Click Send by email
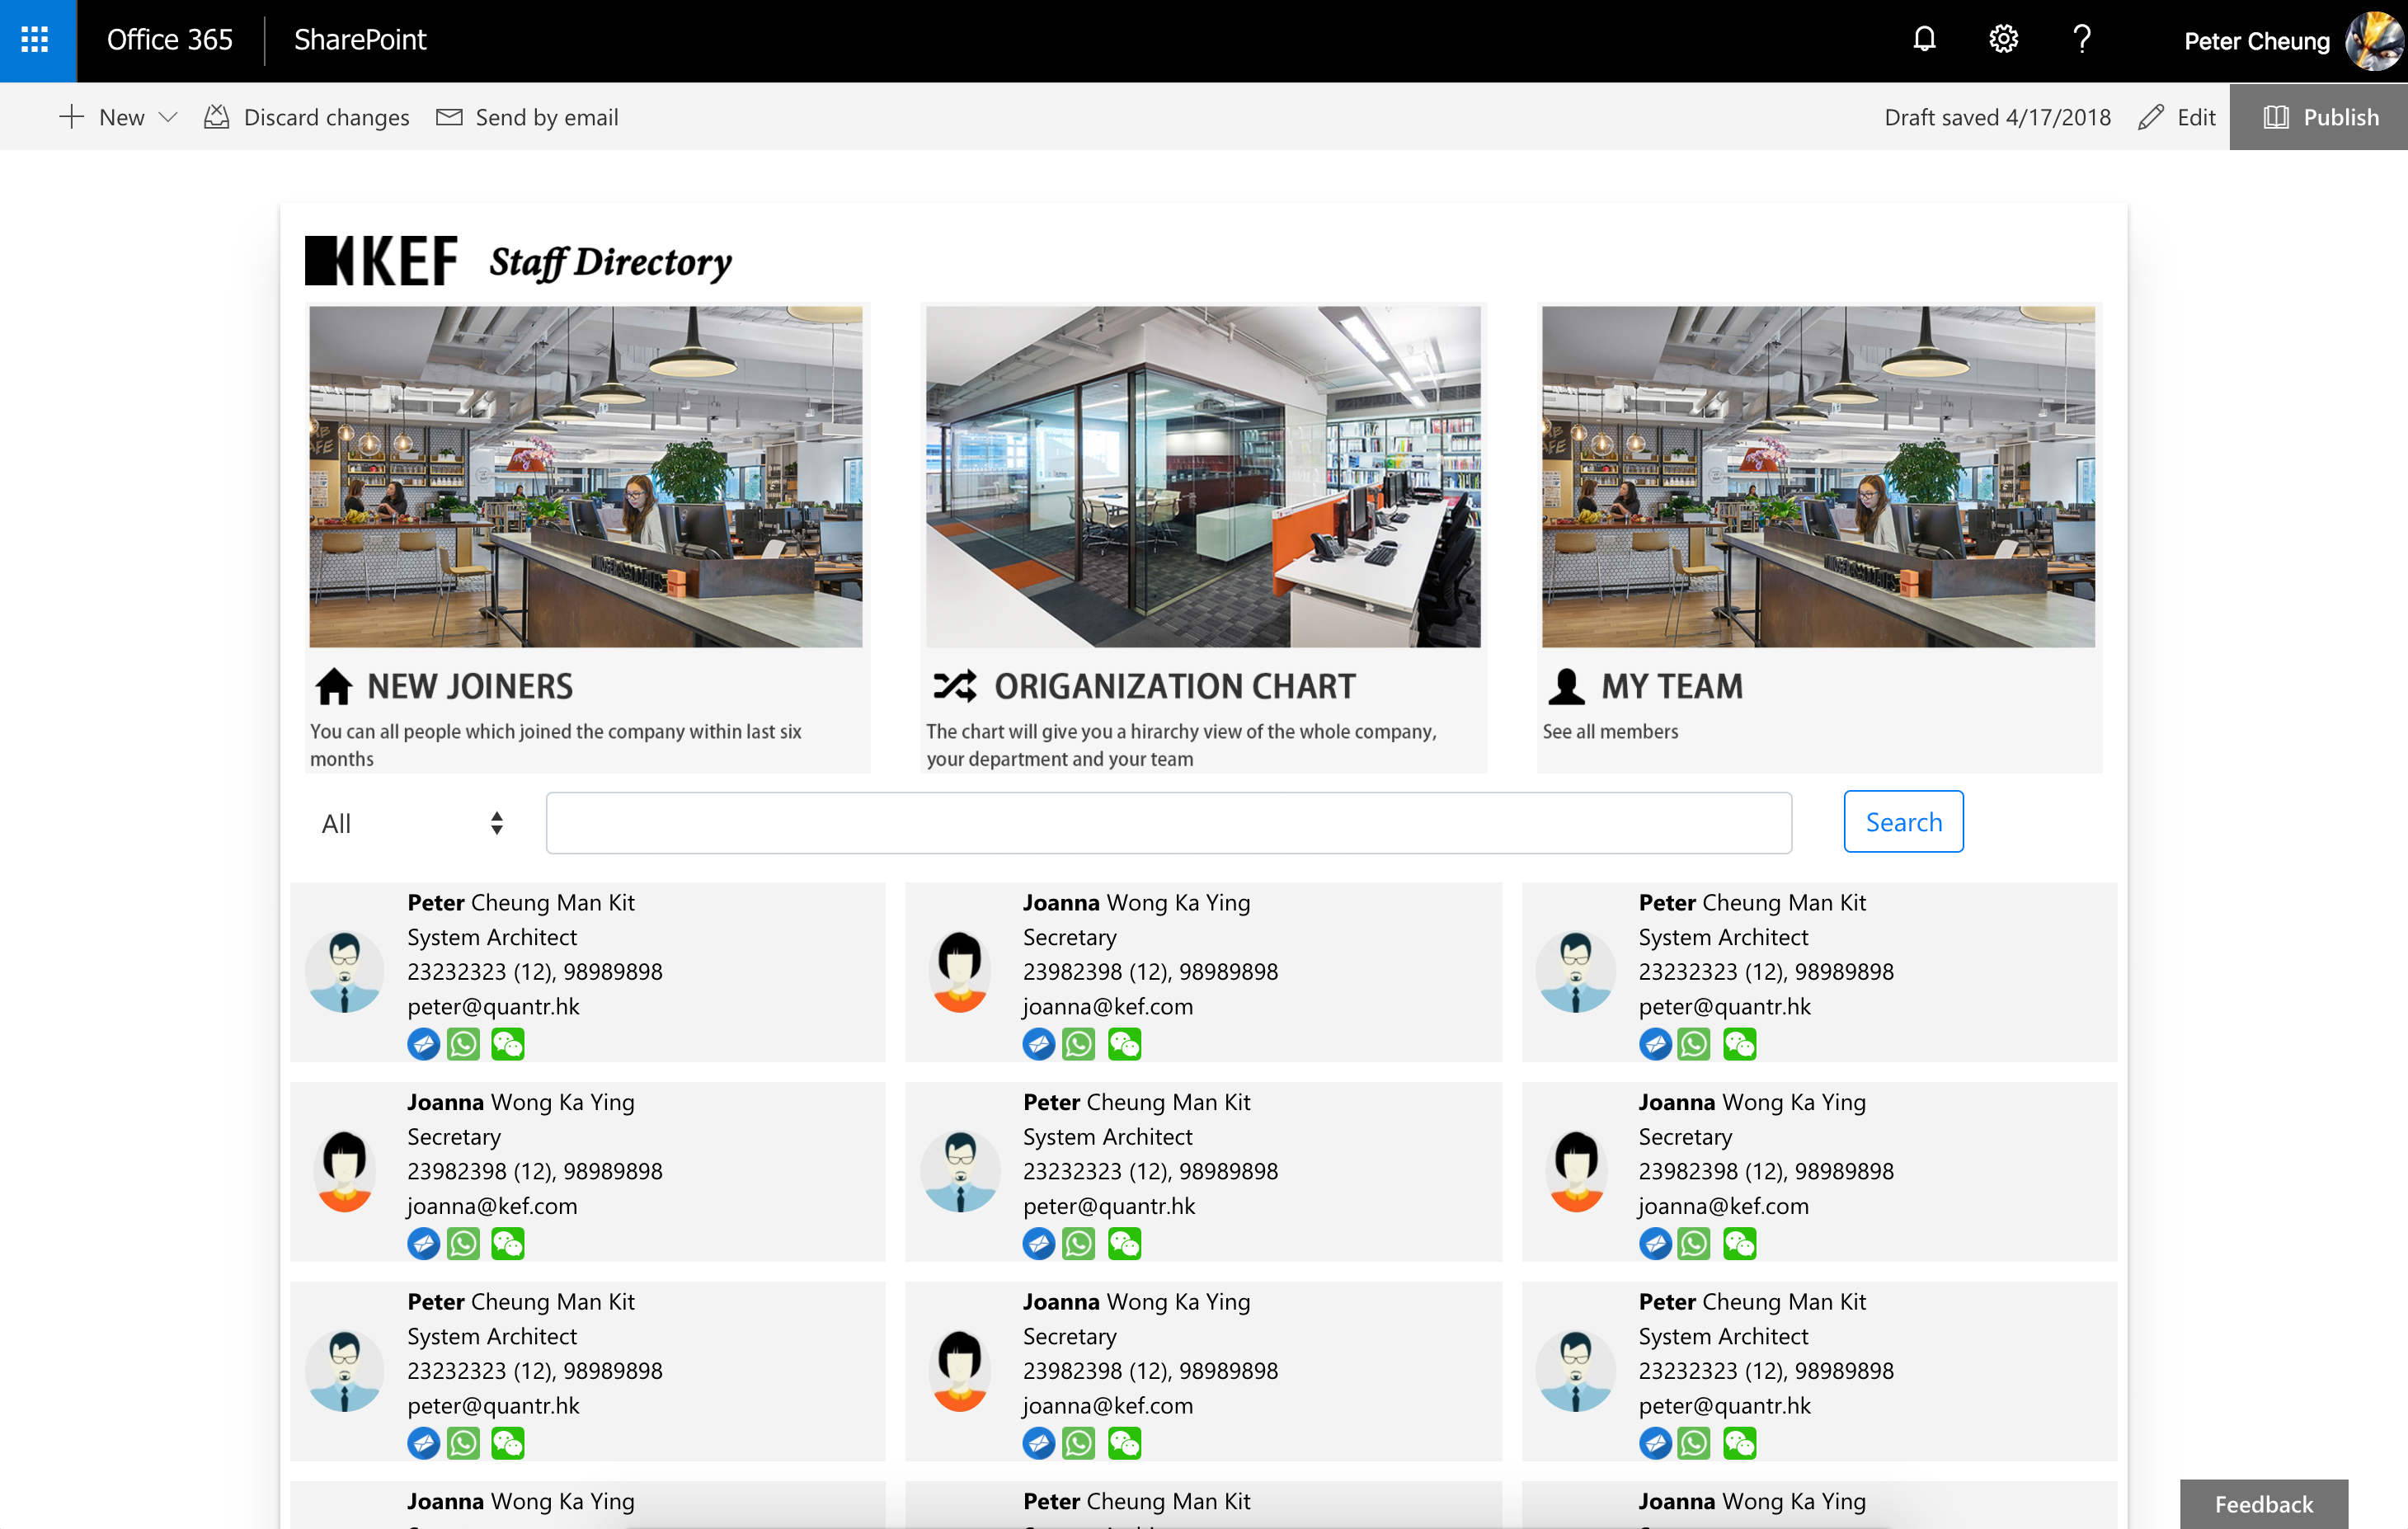Viewport: 2408px width, 1529px height. click(527, 117)
